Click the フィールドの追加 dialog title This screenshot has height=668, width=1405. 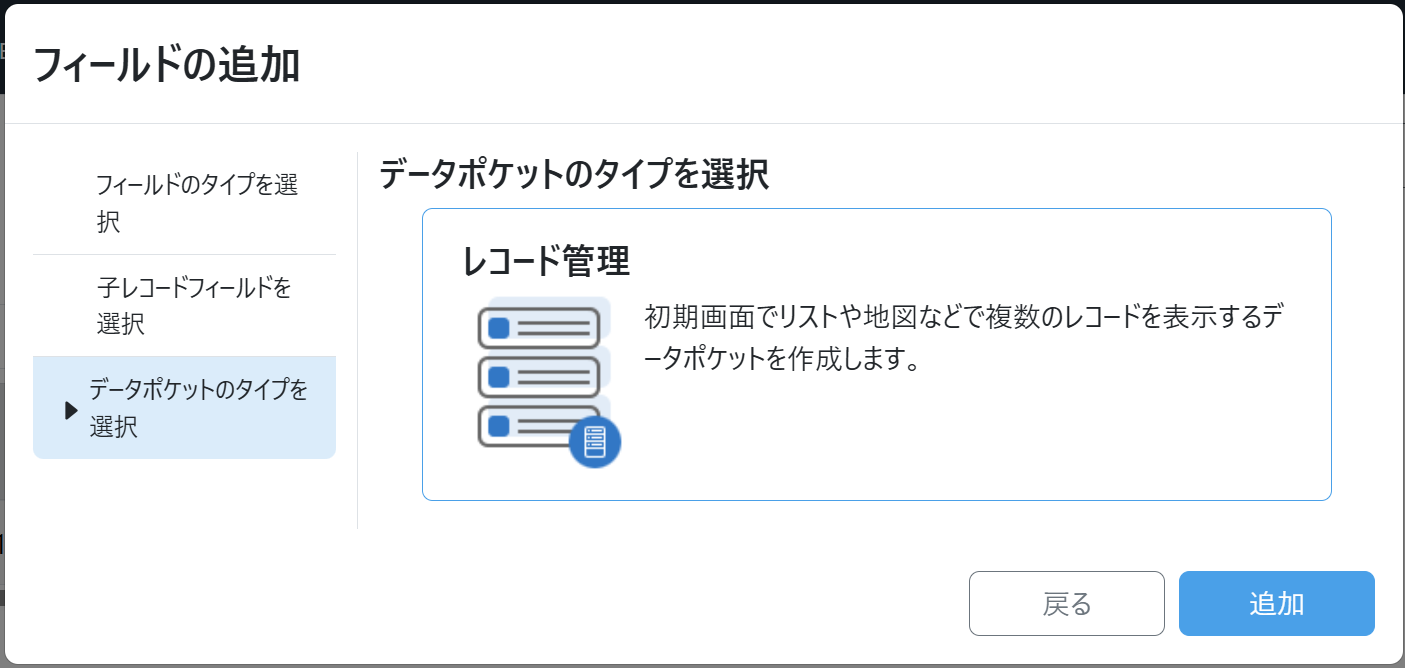pyautogui.click(x=167, y=66)
